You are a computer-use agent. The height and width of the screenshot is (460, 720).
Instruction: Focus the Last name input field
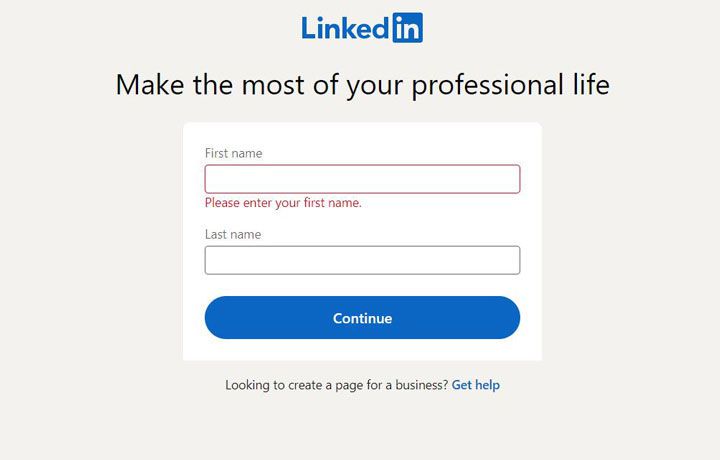click(x=362, y=260)
